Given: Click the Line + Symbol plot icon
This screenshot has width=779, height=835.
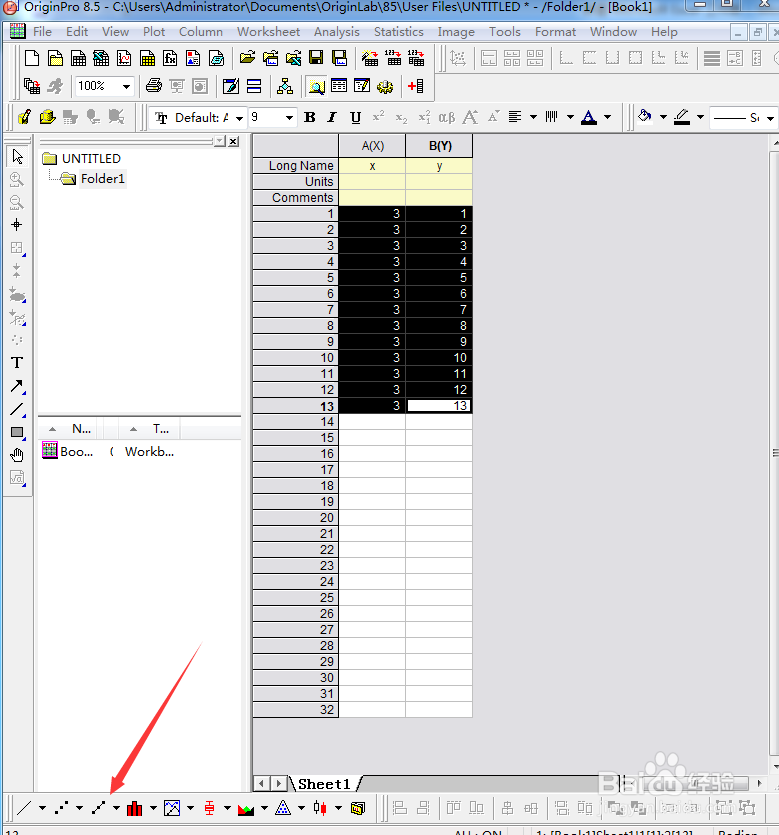Looking at the screenshot, I should [x=99, y=808].
